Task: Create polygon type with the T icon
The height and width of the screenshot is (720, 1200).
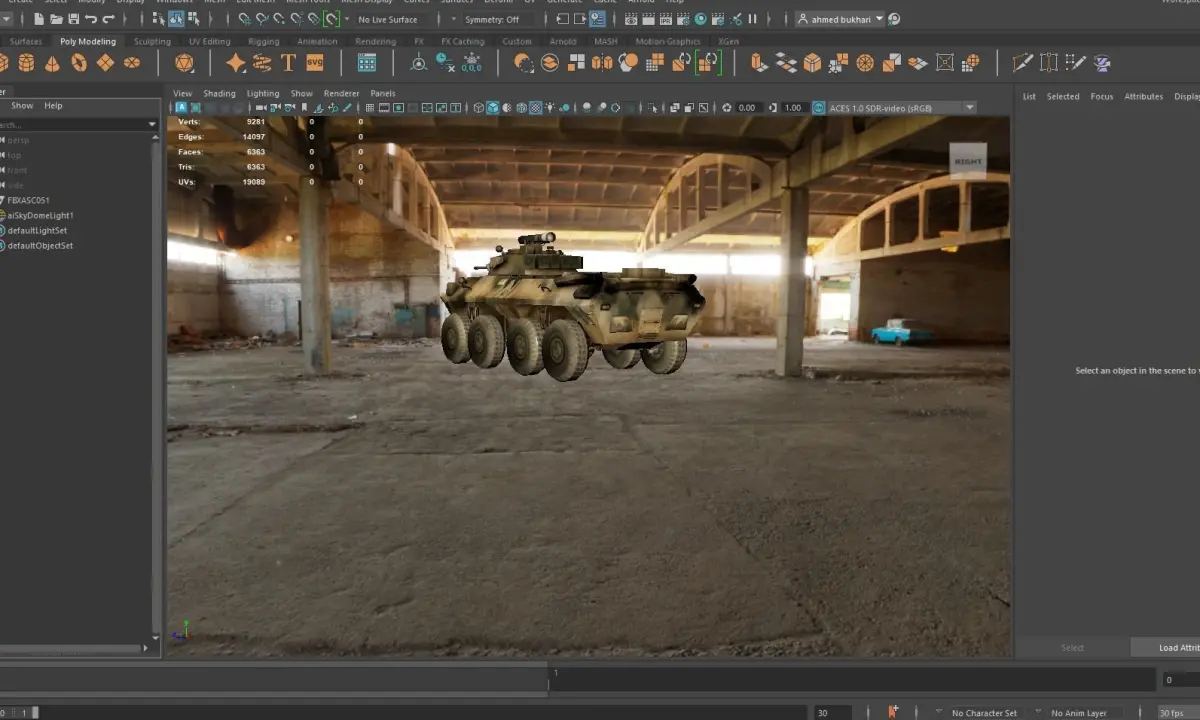Action: tap(288, 63)
